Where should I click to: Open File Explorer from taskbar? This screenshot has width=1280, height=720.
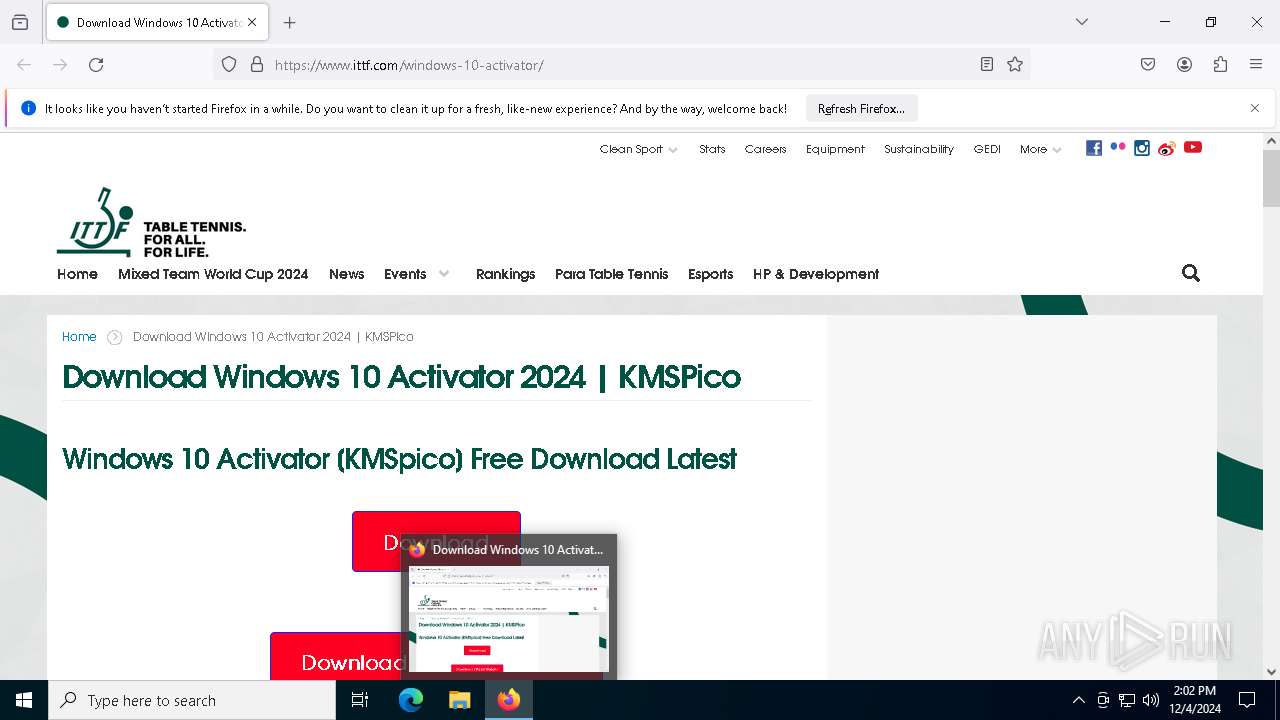pos(460,700)
